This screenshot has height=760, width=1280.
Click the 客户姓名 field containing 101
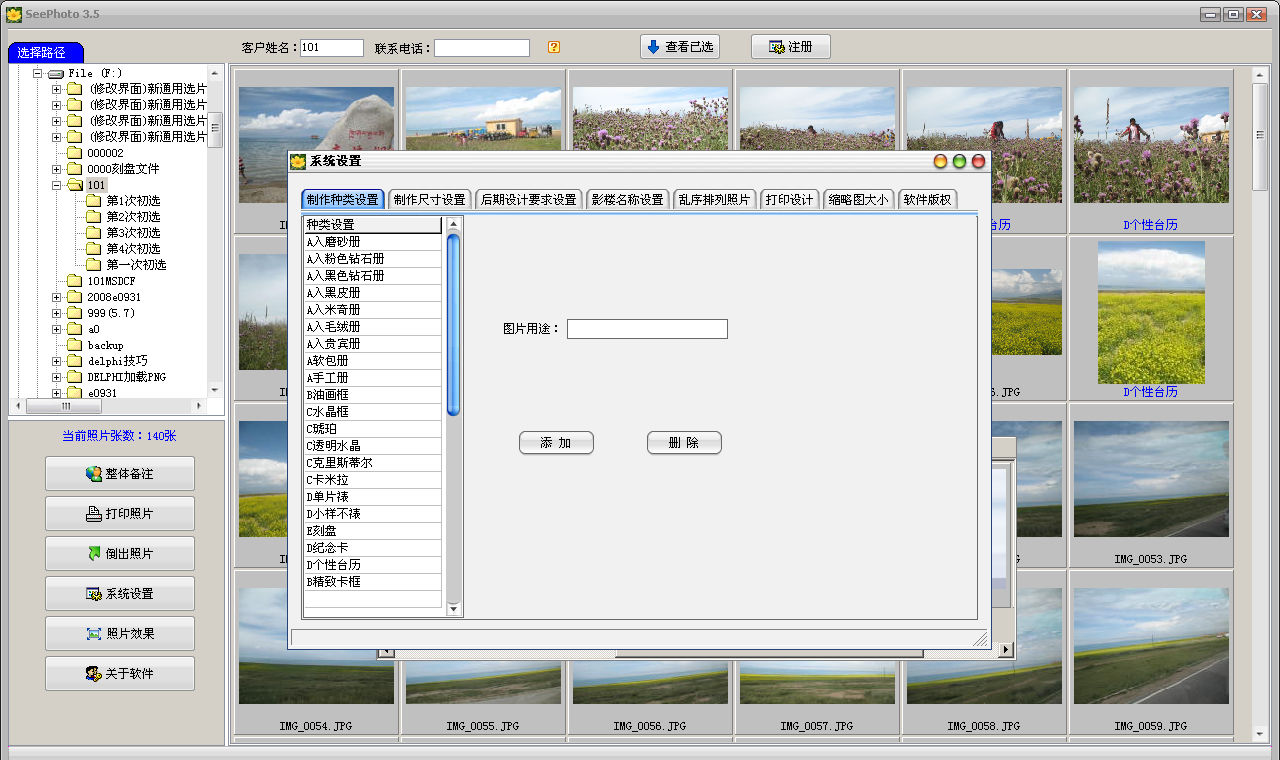[x=331, y=48]
